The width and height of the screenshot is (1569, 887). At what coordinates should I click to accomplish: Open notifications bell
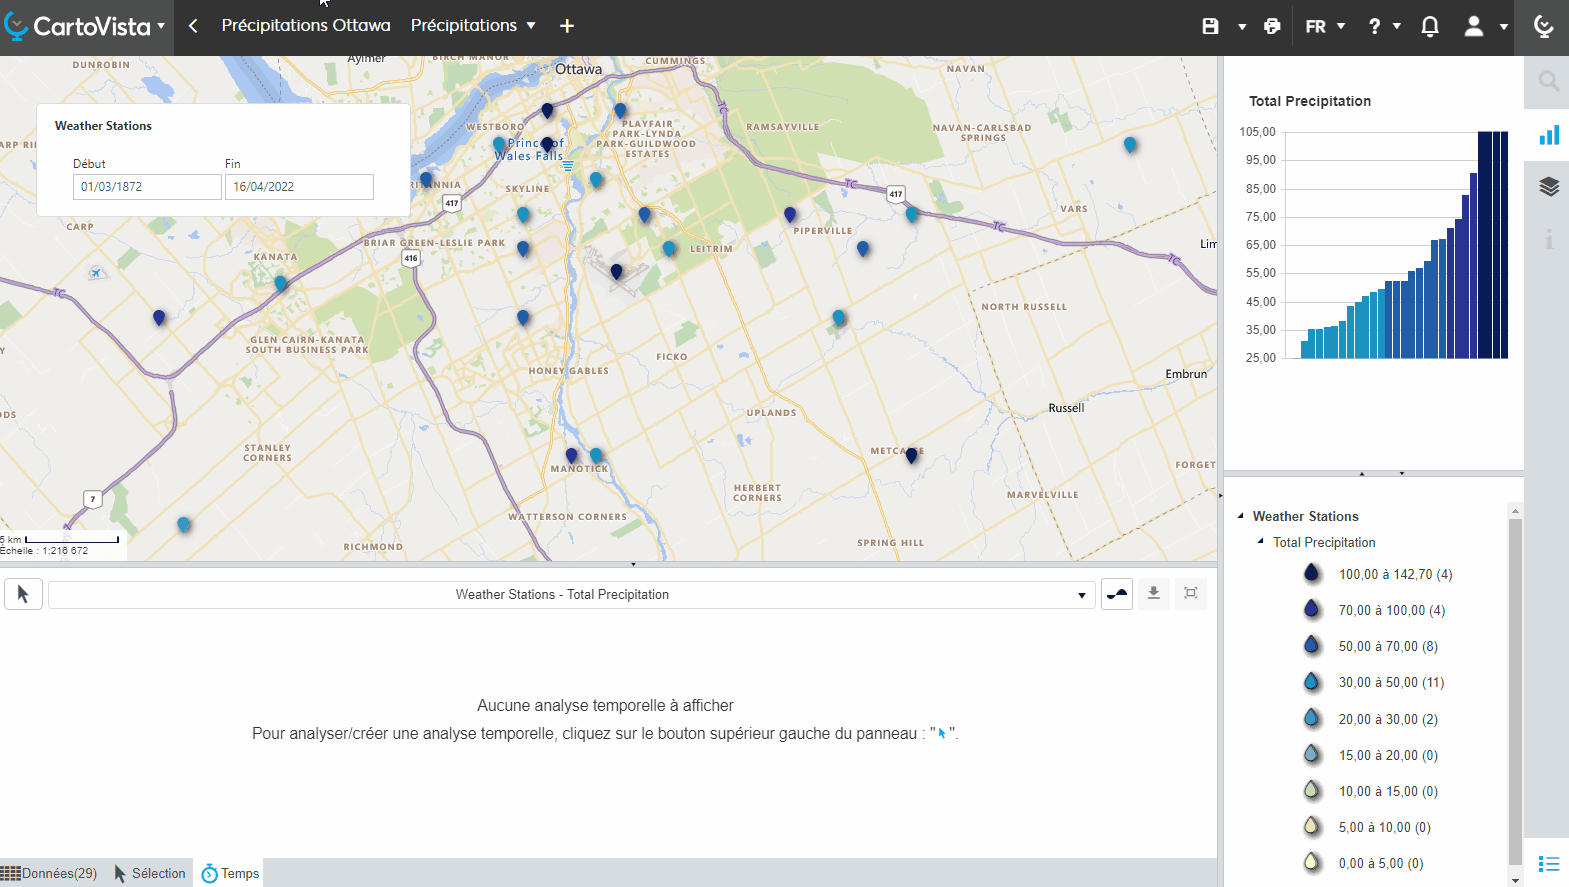pos(1430,26)
